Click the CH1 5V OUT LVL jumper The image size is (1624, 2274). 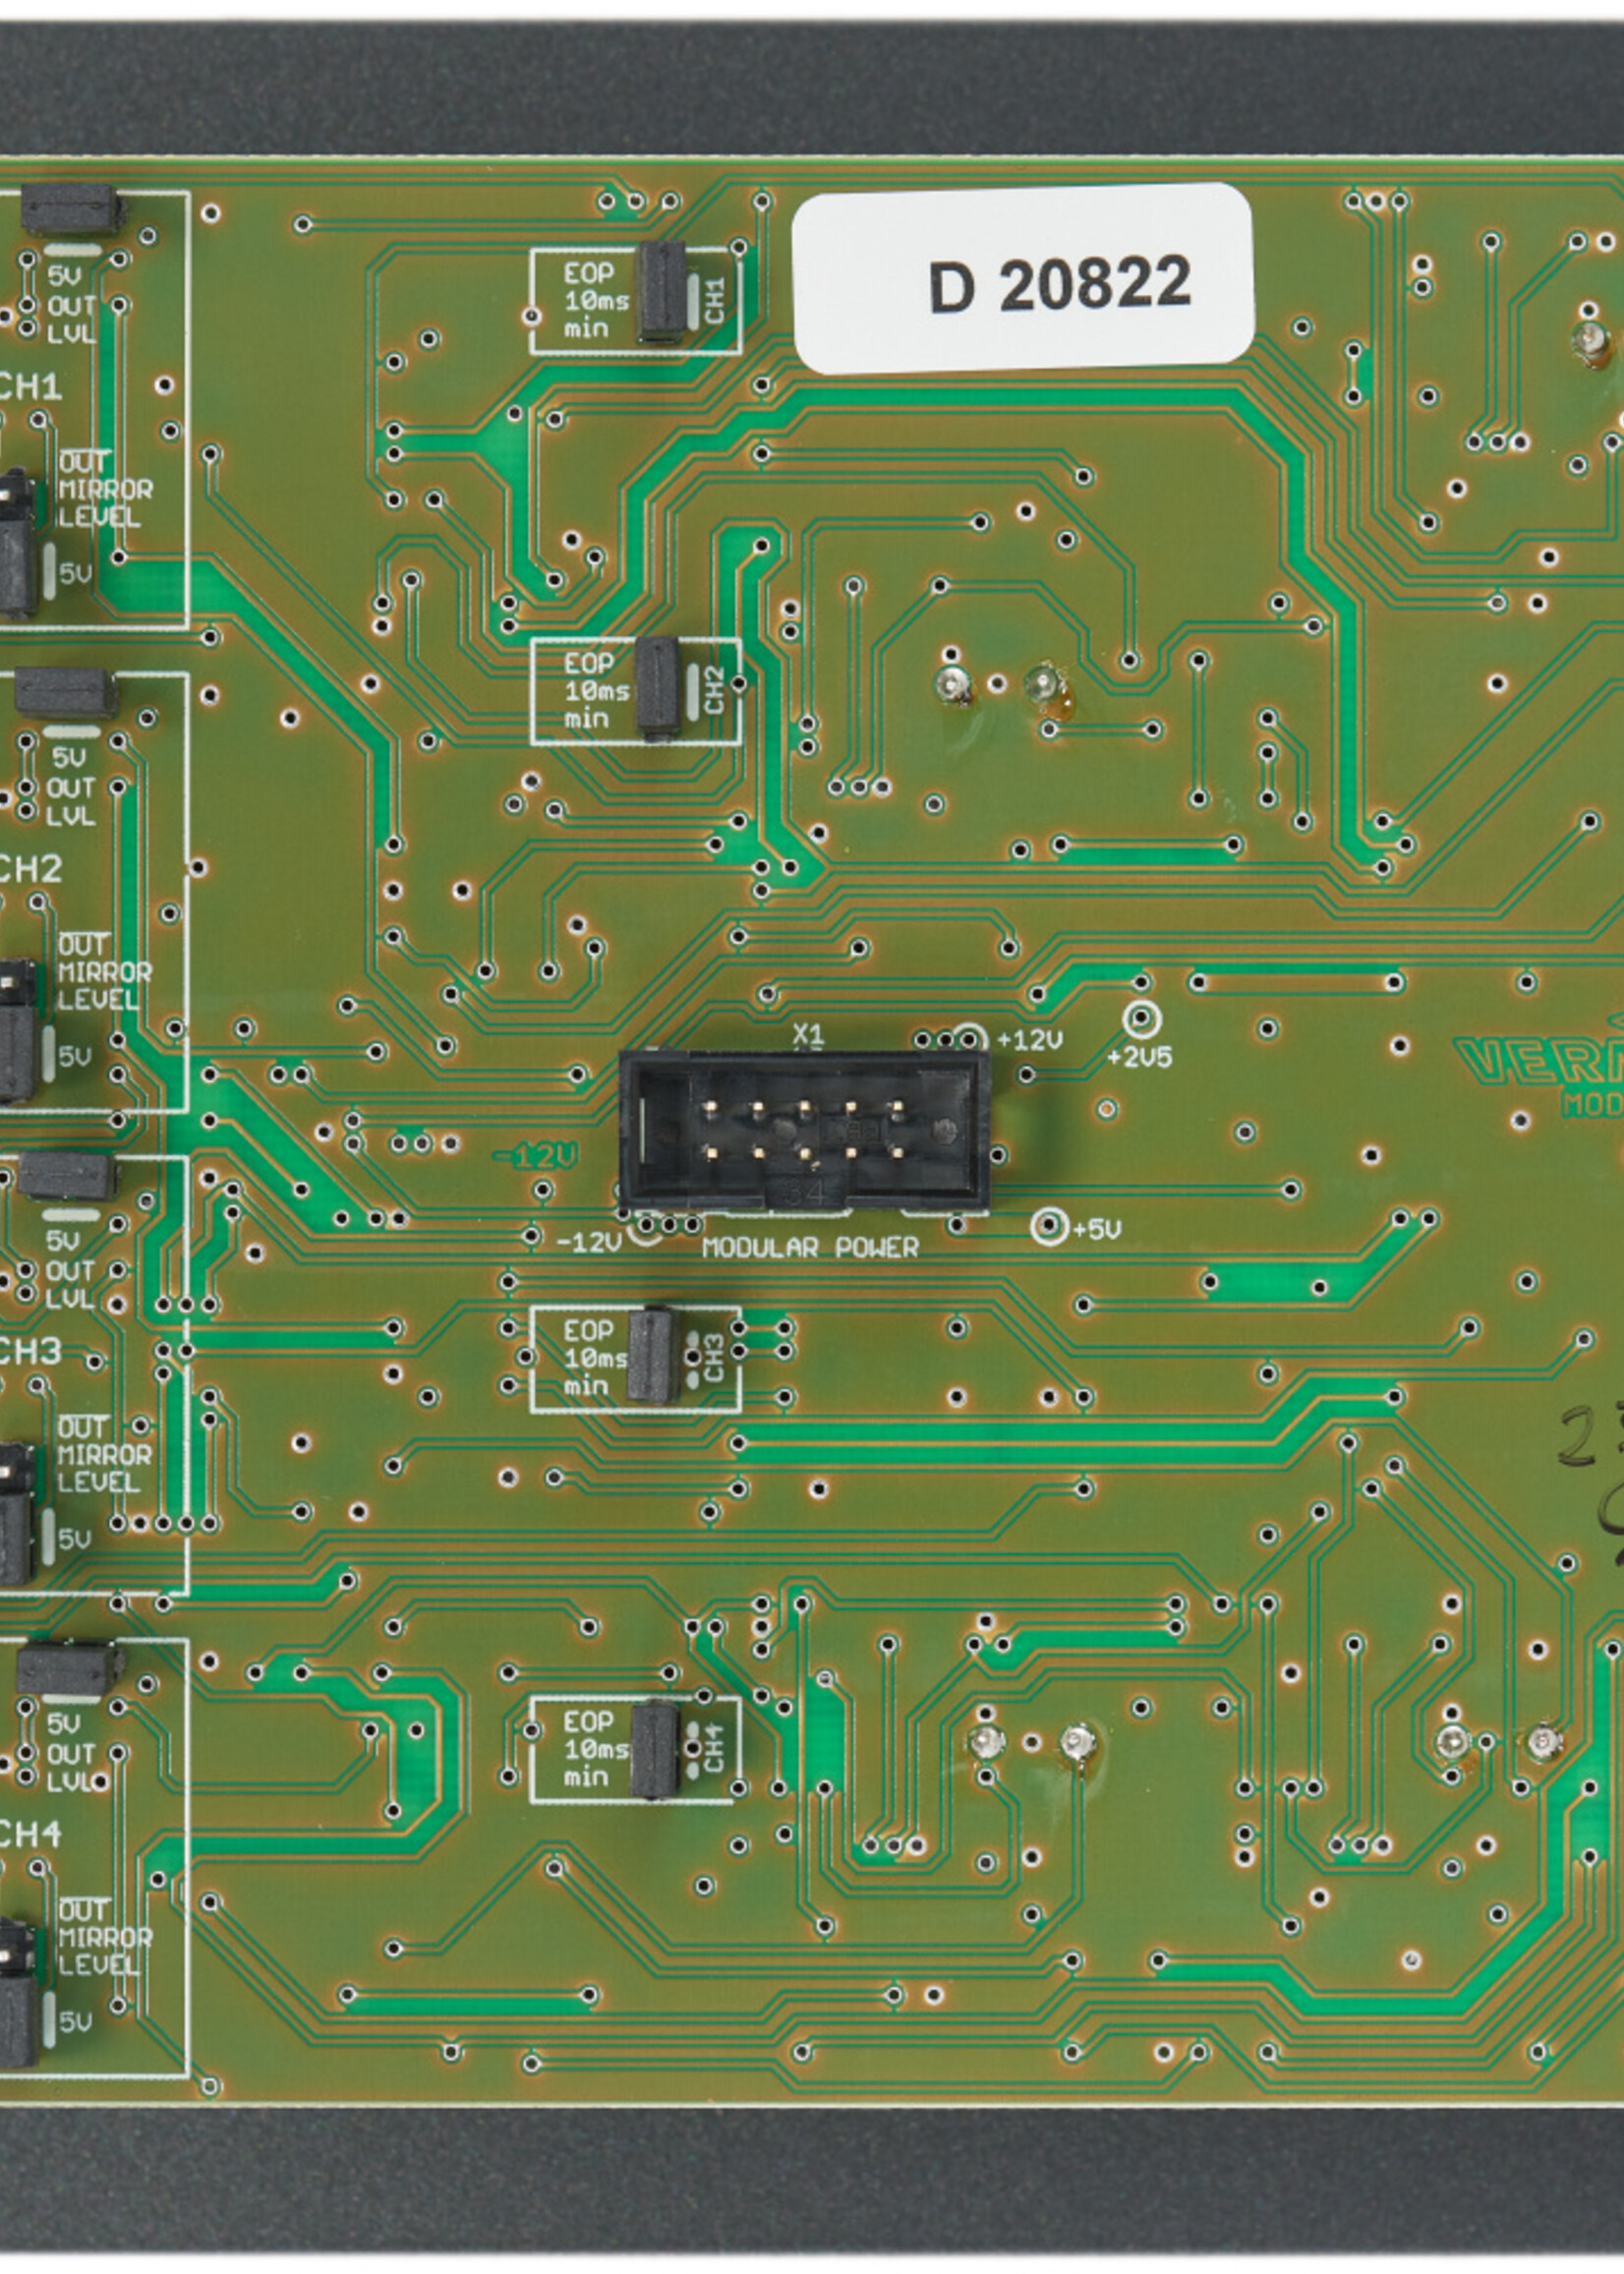71,210
